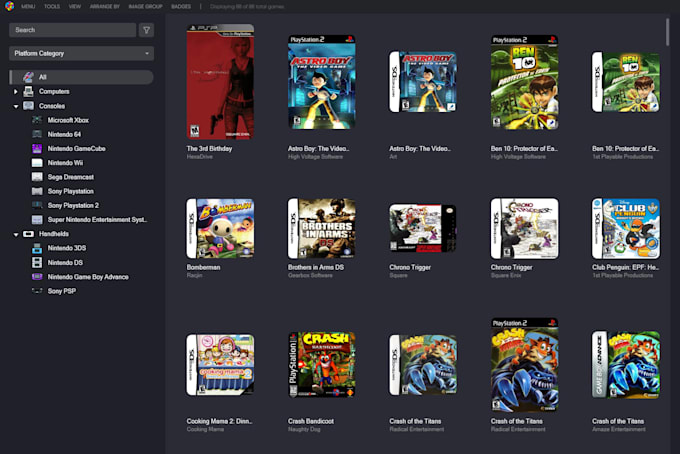Screen dimensions: 680x454
Task: Select Brothers in Arms DS cover
Action: pyautogui.click(x=322, y=229)
